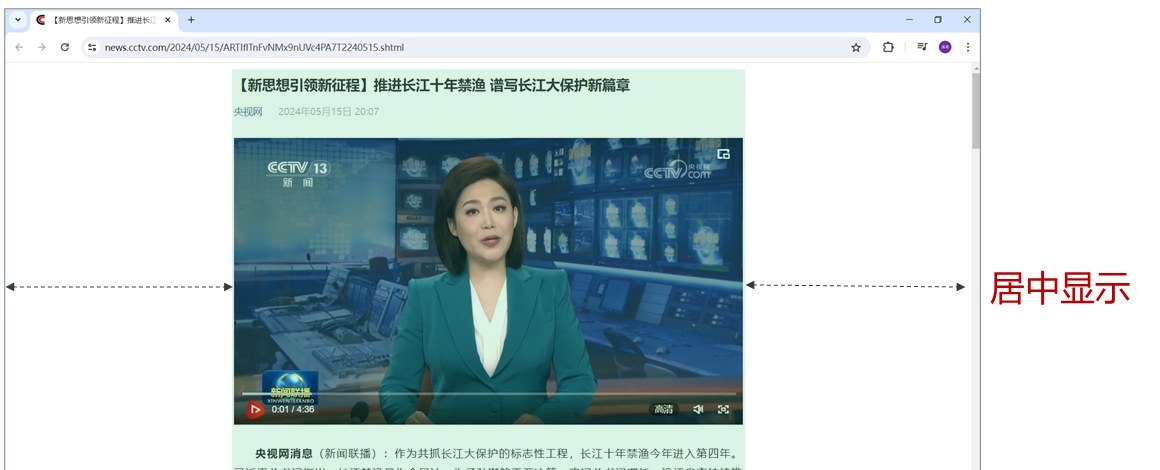Open the media control toolbar icon
The width and height of the screenshot is (1160, 470).
(922, 47)
